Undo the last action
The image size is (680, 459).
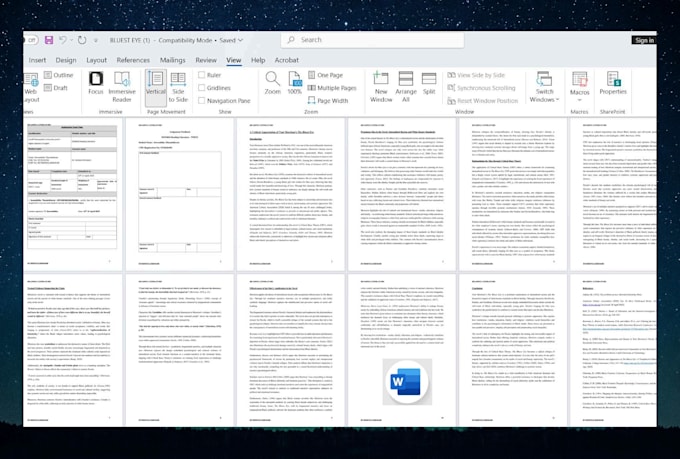(x=63, y=40)
